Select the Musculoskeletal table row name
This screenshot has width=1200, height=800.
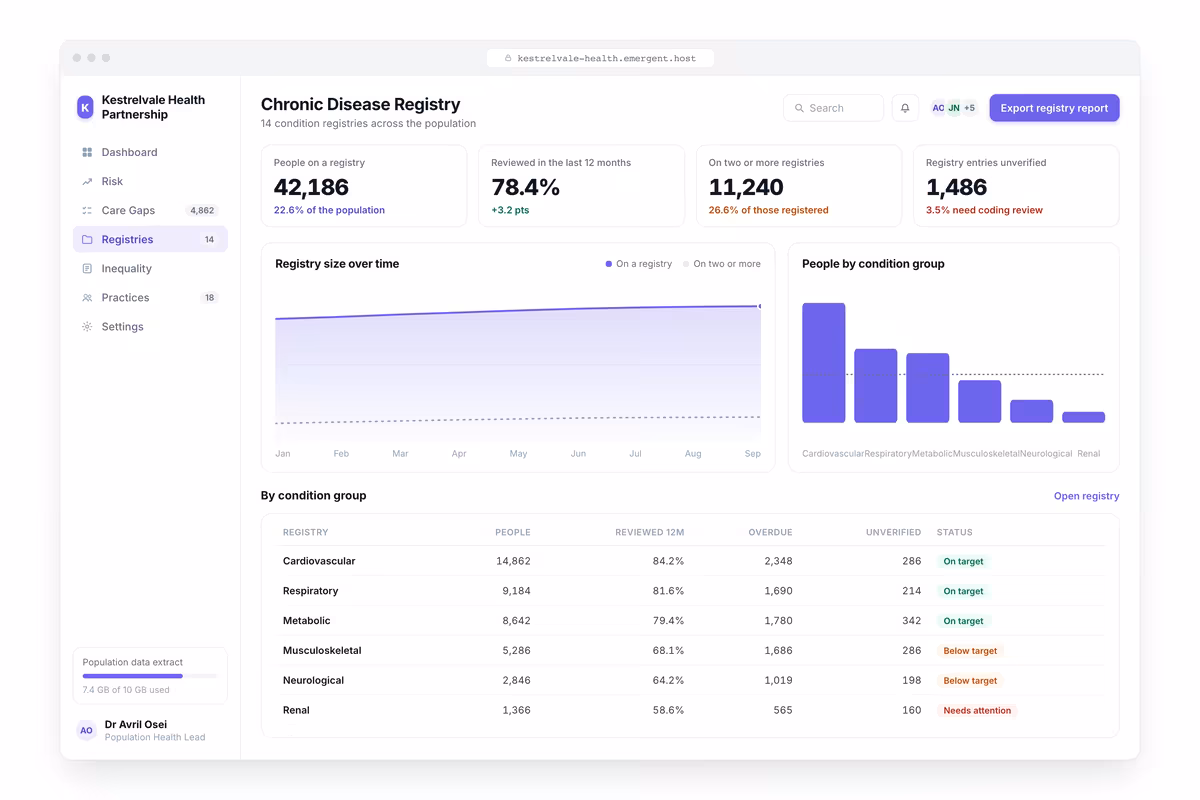click(322, 650)
